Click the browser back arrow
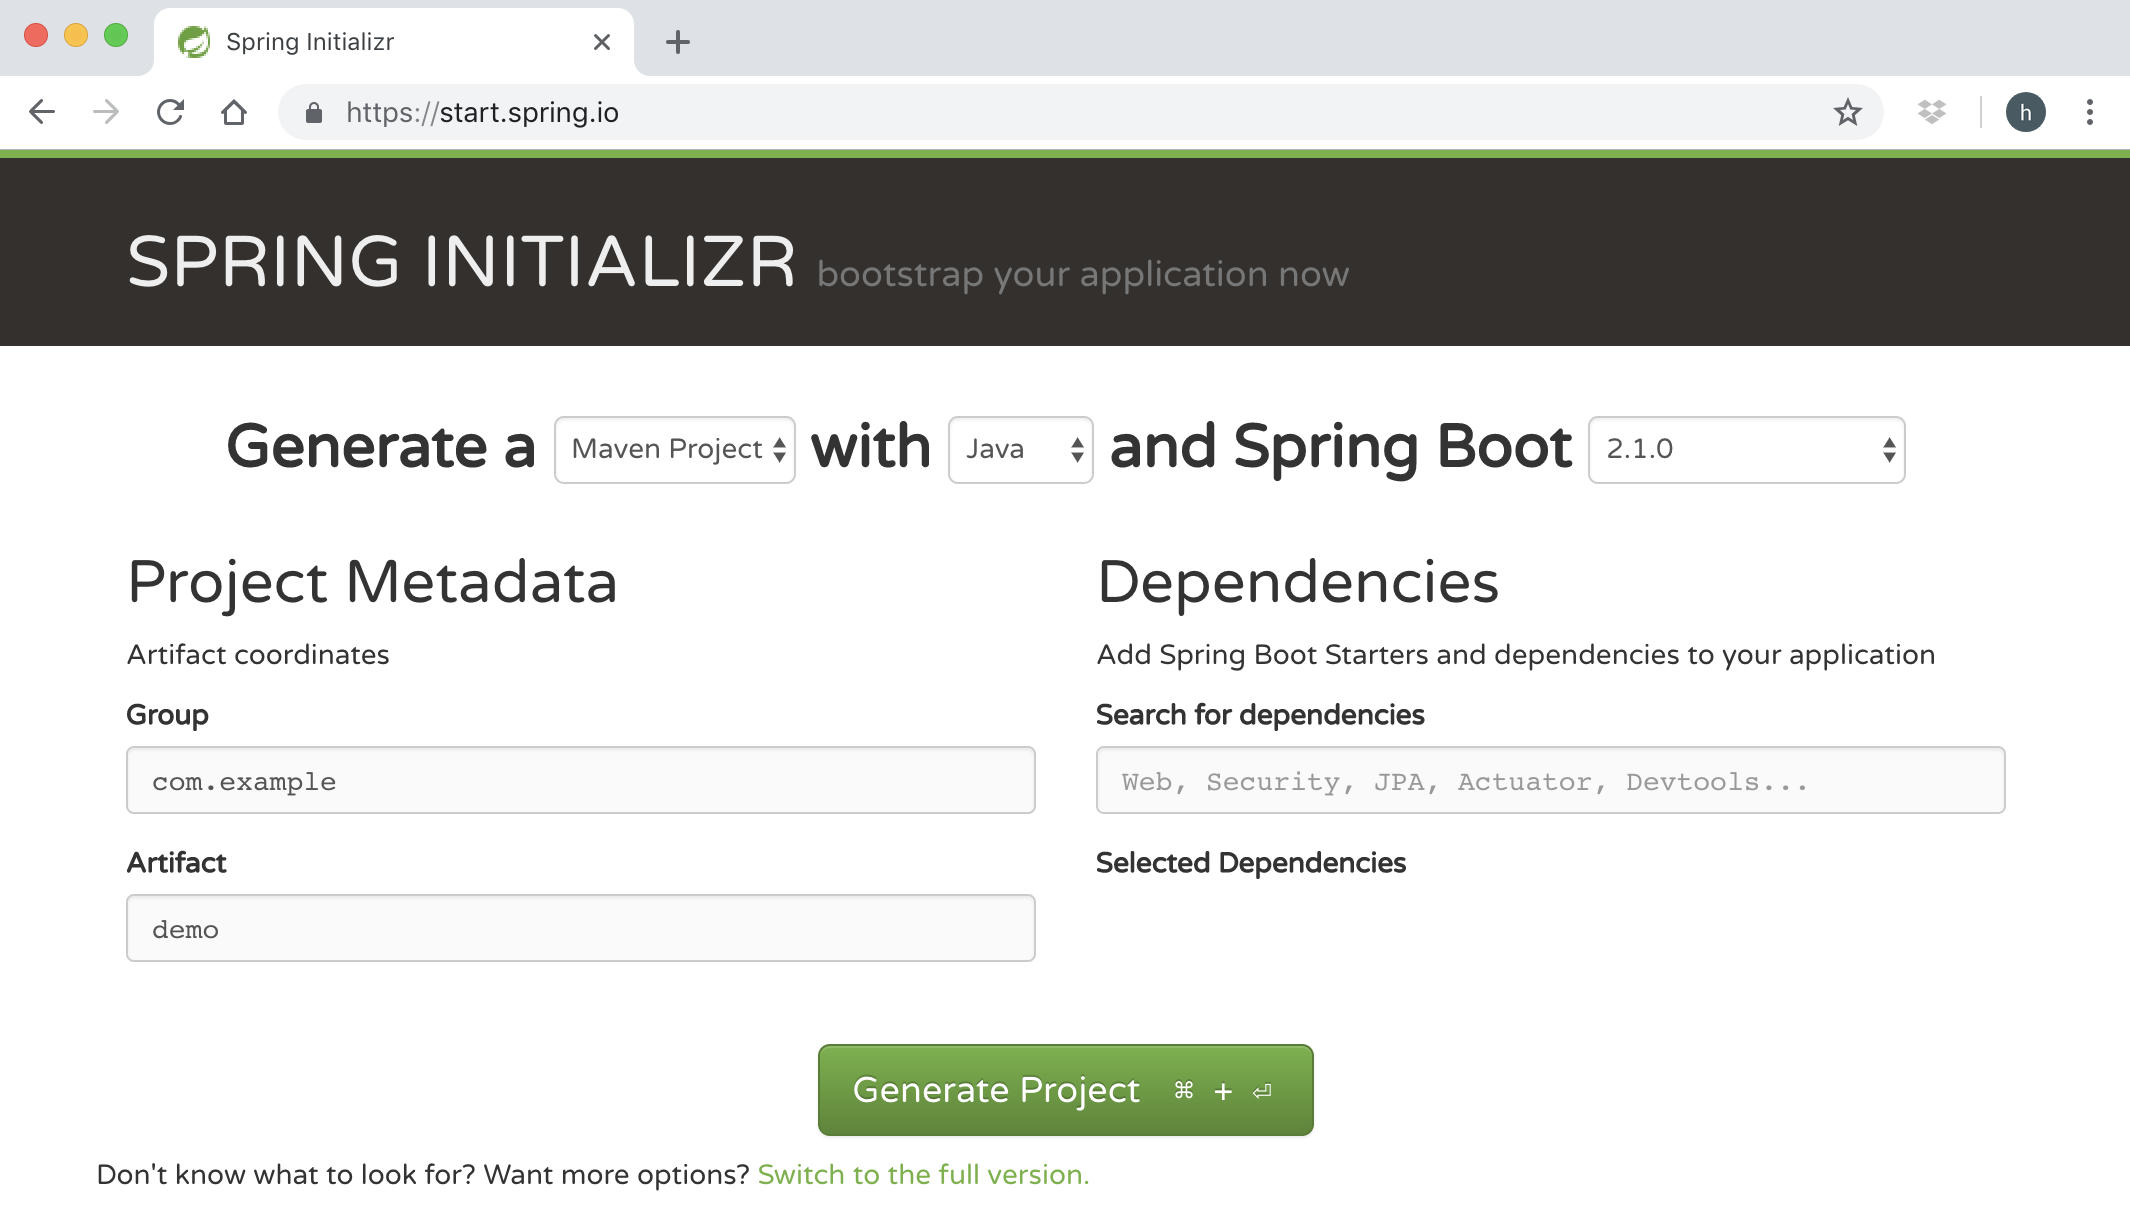Viewport: 2130px width, 1230px height. (x=42, y=112)
